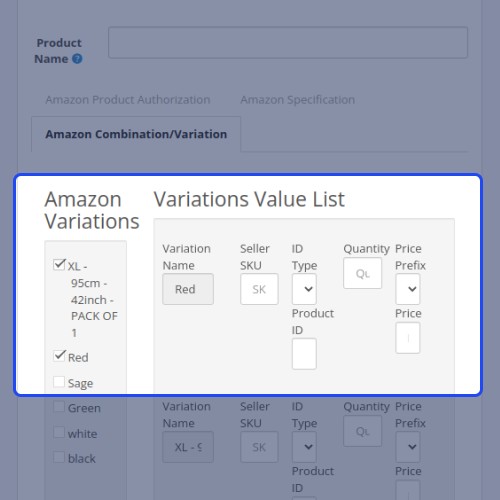Open the ID Type dropdown for Red
The width and height of the screenshot is (500, 500).
pyautogui.click(x=304, y=289)
